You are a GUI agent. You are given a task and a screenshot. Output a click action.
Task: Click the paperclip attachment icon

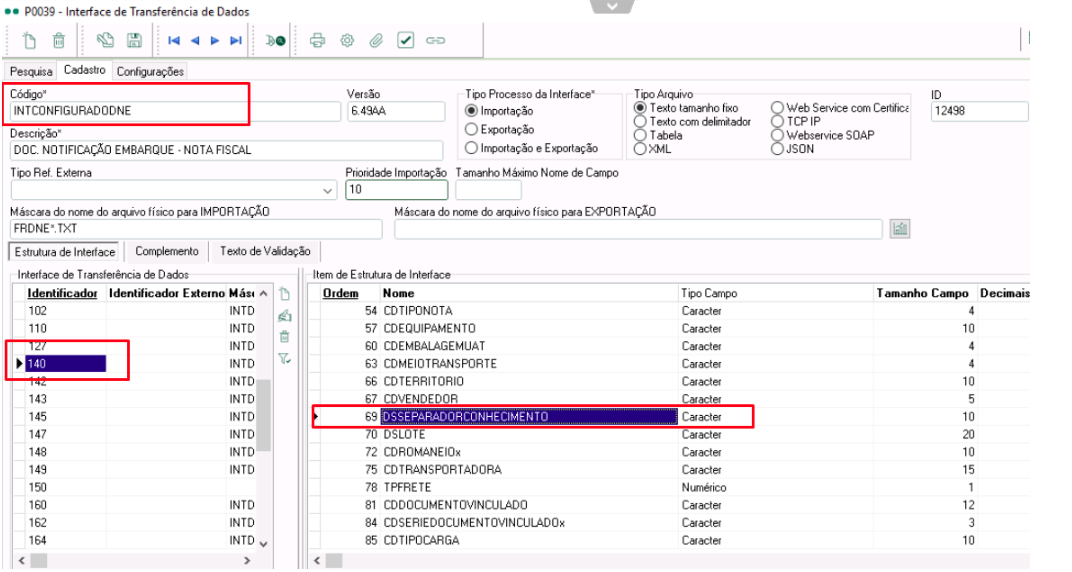(x=376, y=41)
